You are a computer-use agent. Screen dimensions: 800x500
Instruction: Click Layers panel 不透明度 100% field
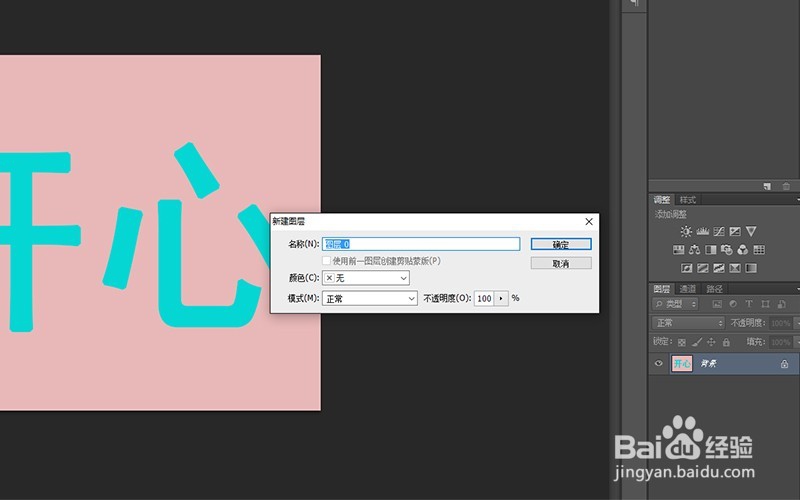[x=781, y=323]
